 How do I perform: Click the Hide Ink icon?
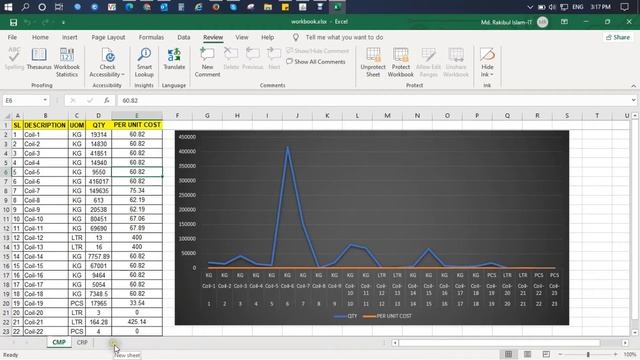coord(487,62)
